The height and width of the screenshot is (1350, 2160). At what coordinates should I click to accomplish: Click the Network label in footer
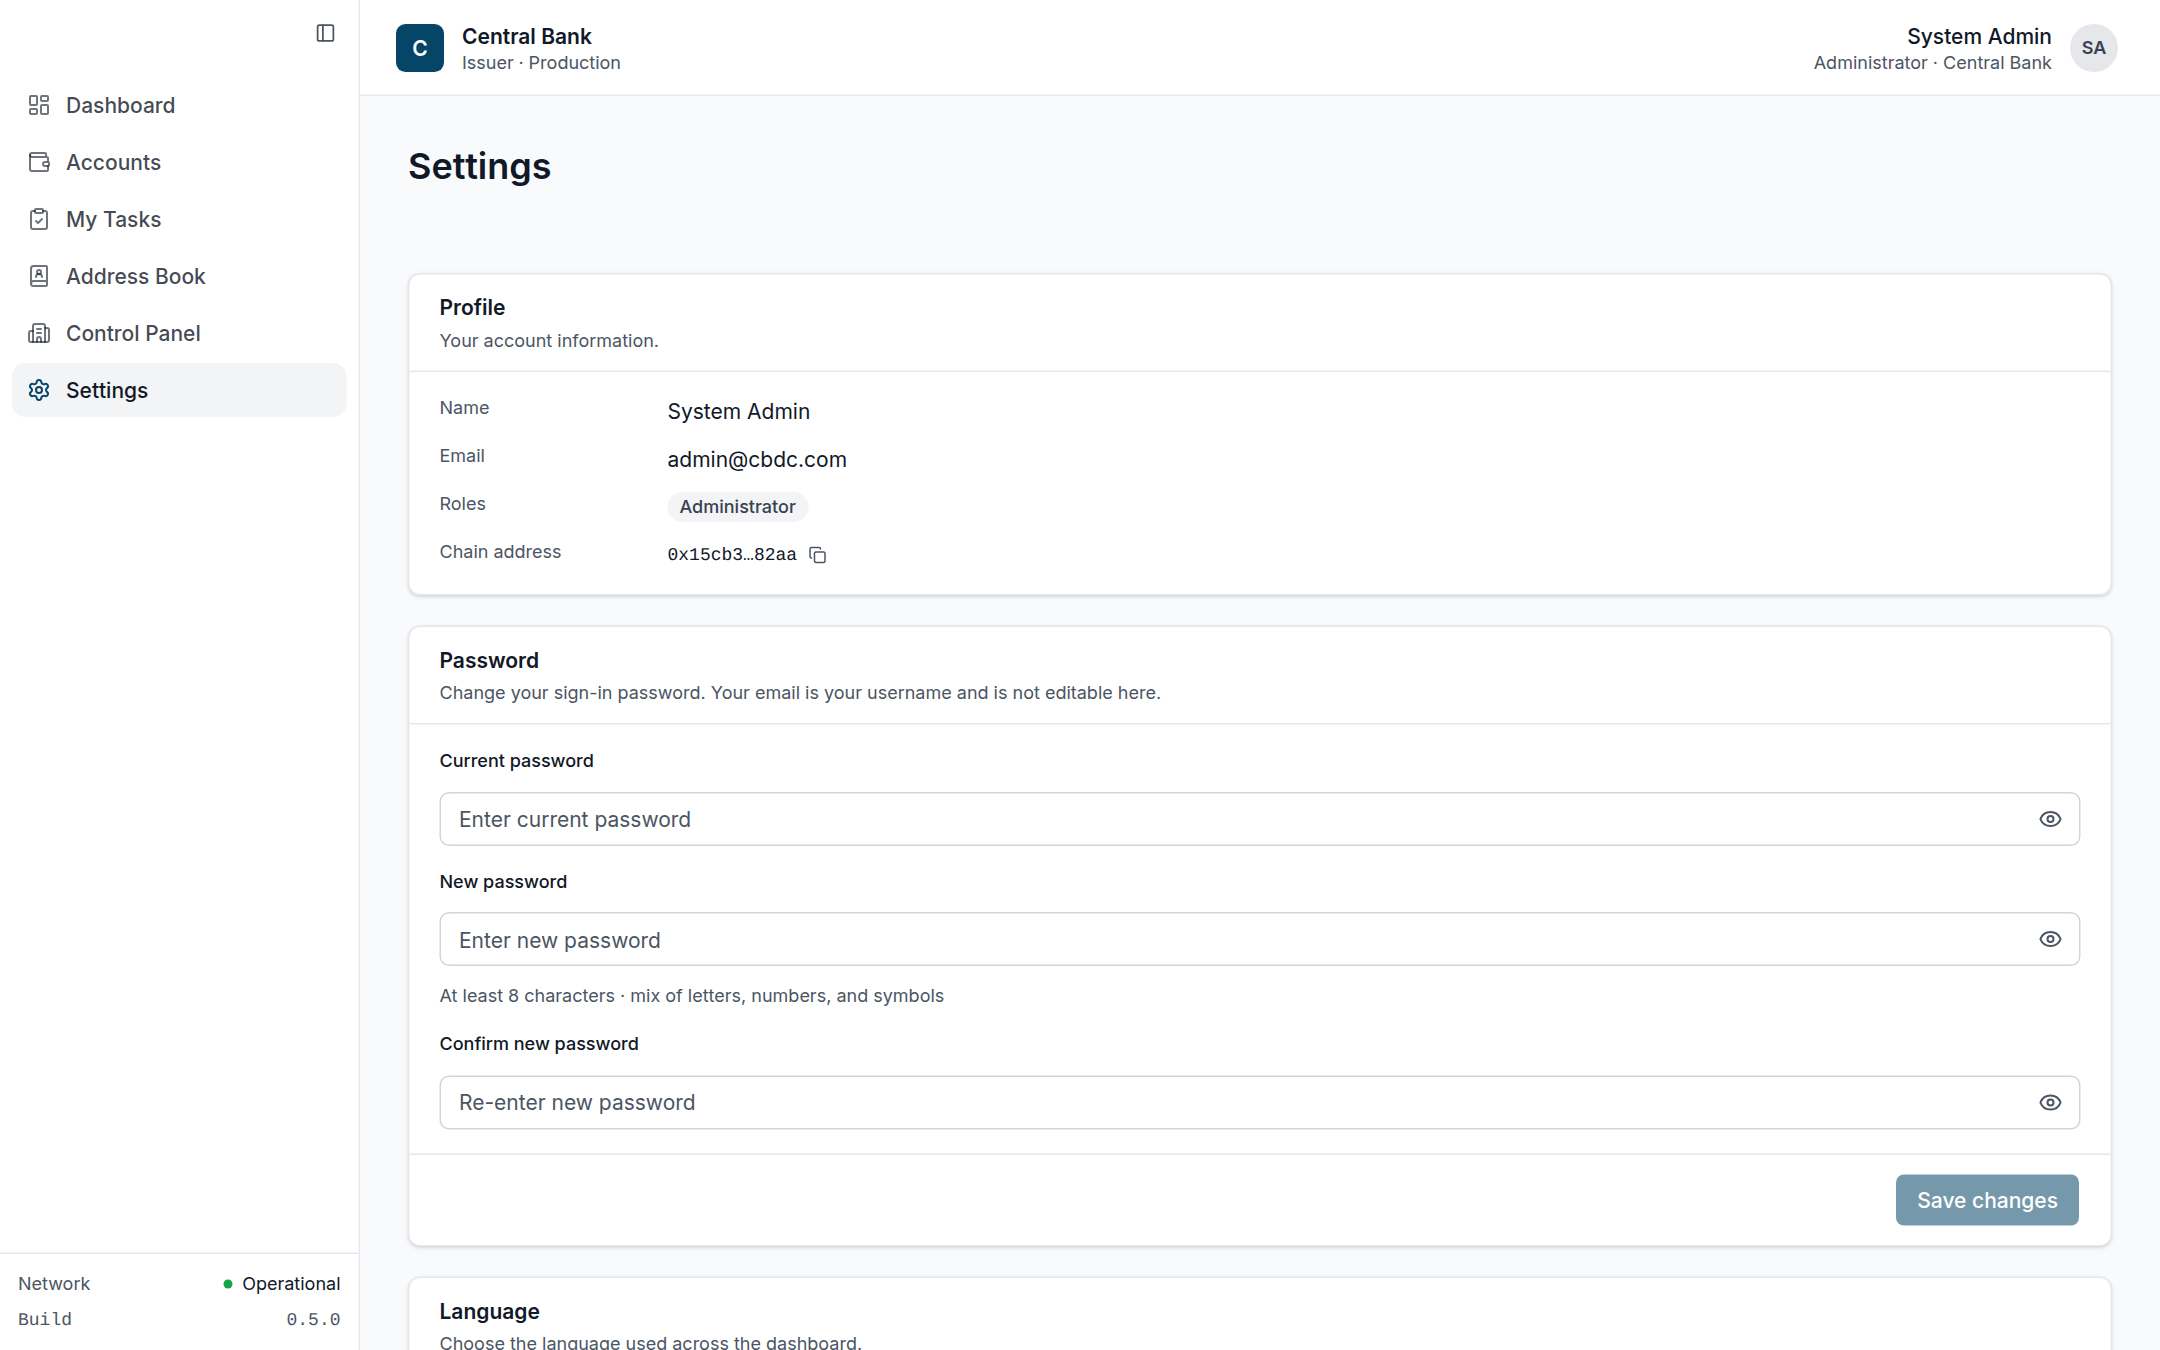coord(54,1283)
